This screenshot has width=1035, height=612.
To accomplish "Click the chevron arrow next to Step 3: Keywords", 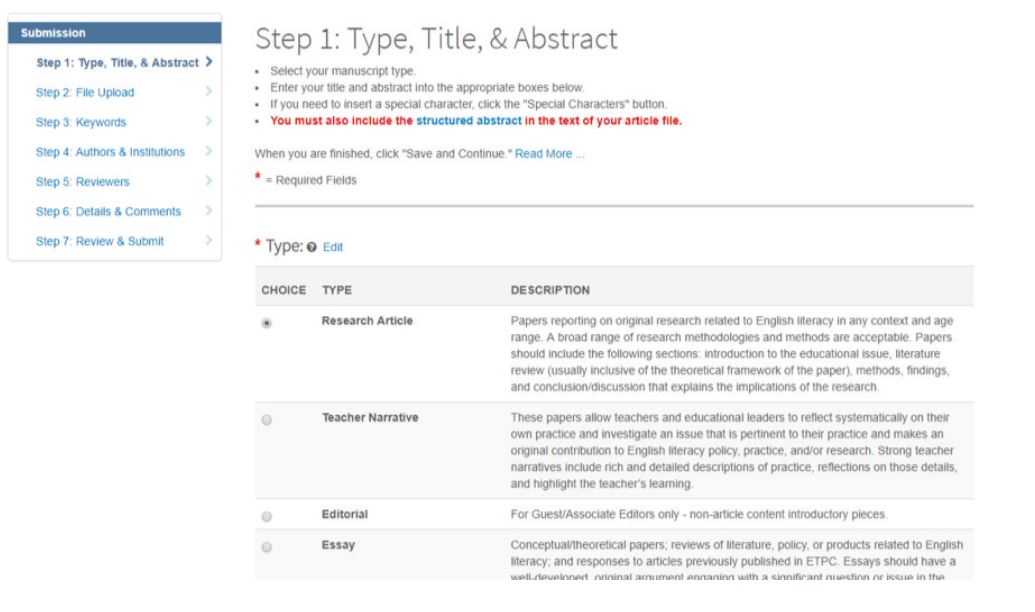I will [209, 121].
